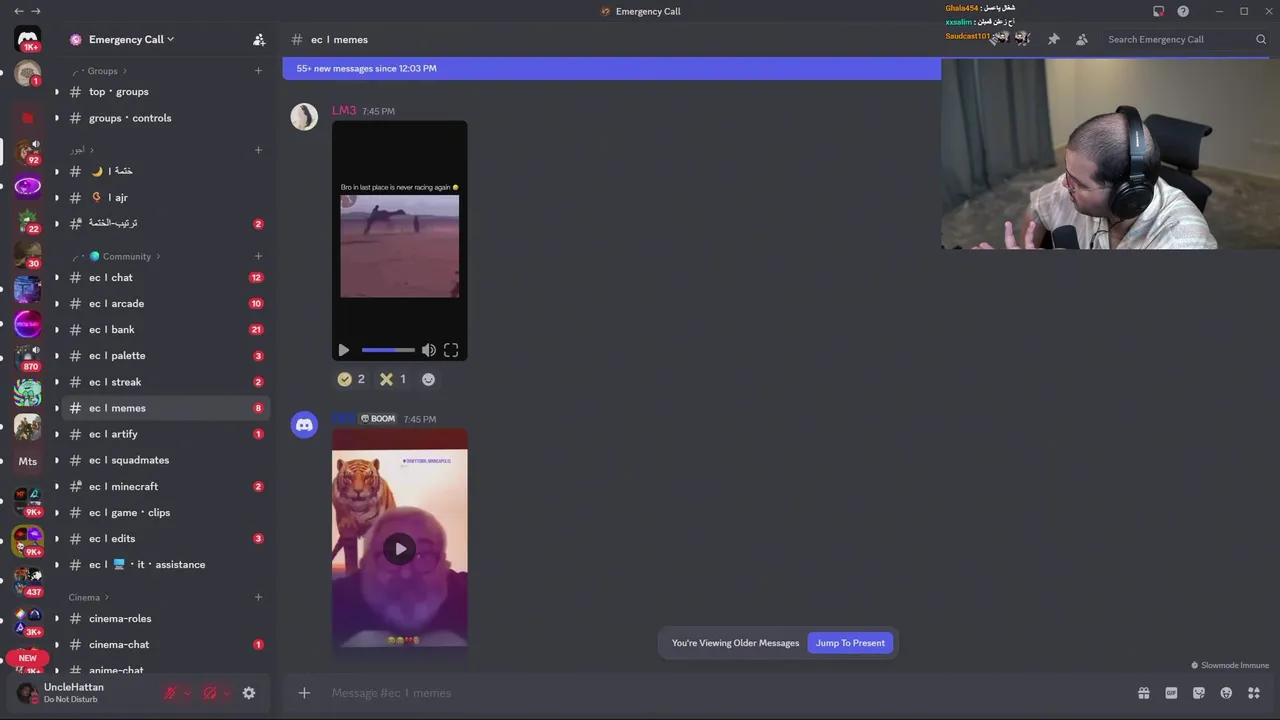Collapse the Community category

pos(126,256)
